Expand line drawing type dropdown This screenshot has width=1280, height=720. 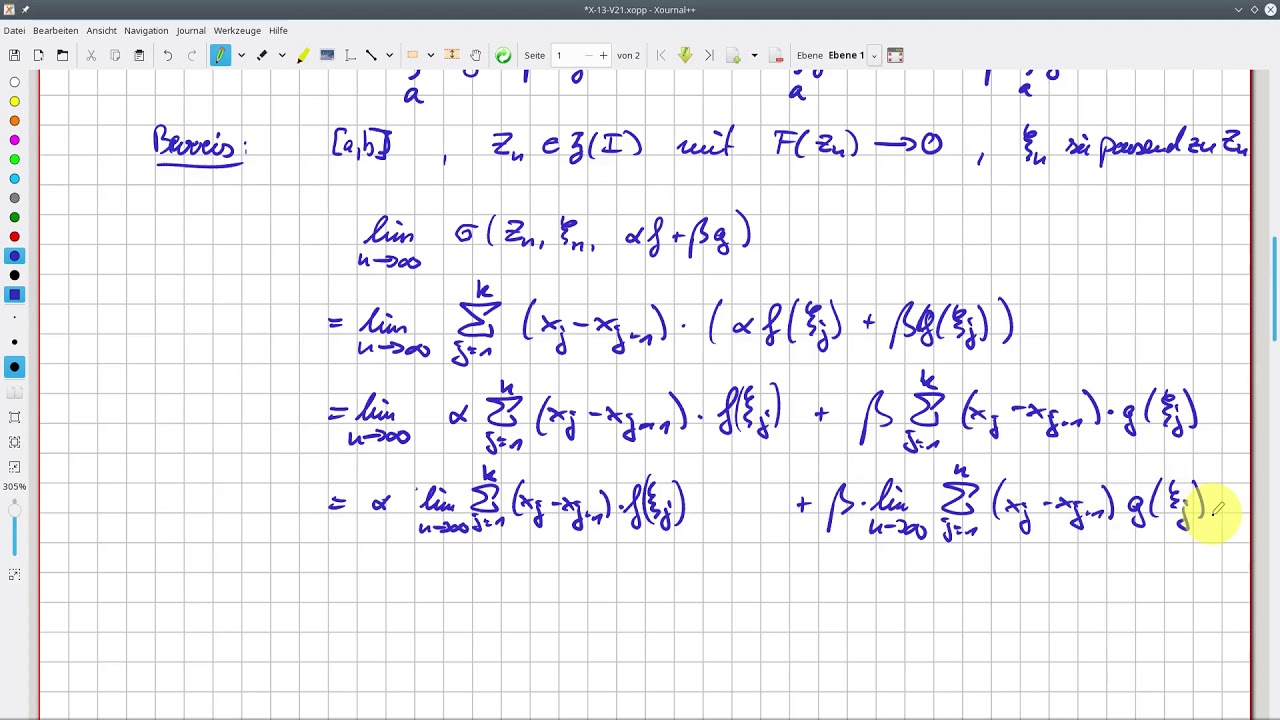click(389, 55)
